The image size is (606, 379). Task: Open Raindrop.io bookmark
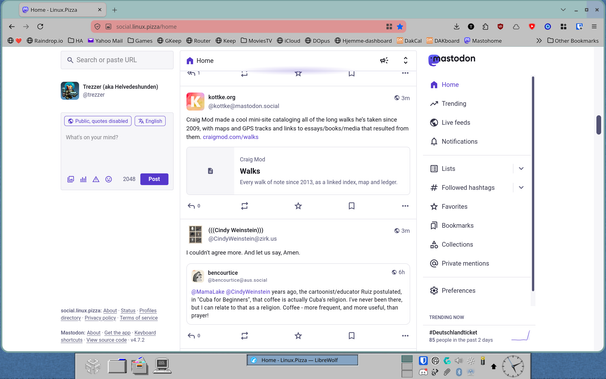pos(44,41)
